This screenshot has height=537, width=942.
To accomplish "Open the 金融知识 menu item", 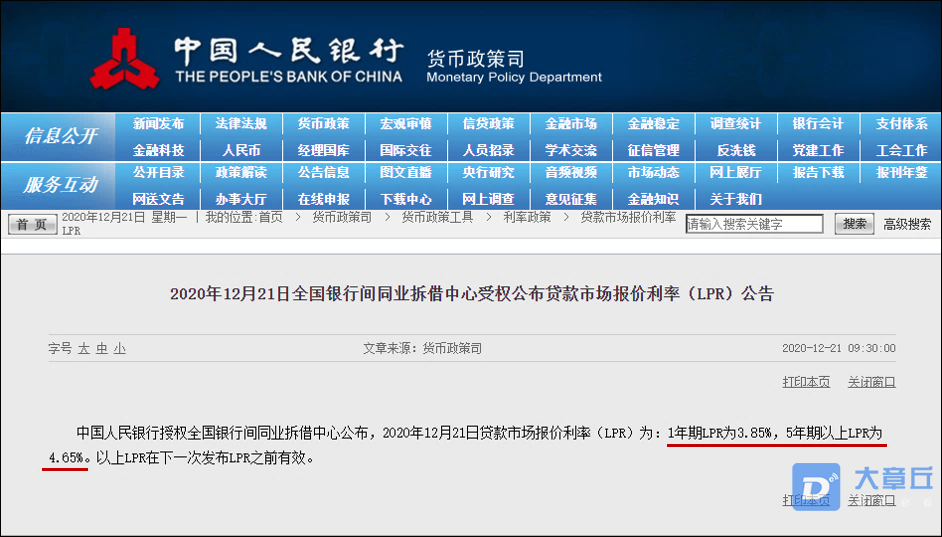I will coord(653,199).
